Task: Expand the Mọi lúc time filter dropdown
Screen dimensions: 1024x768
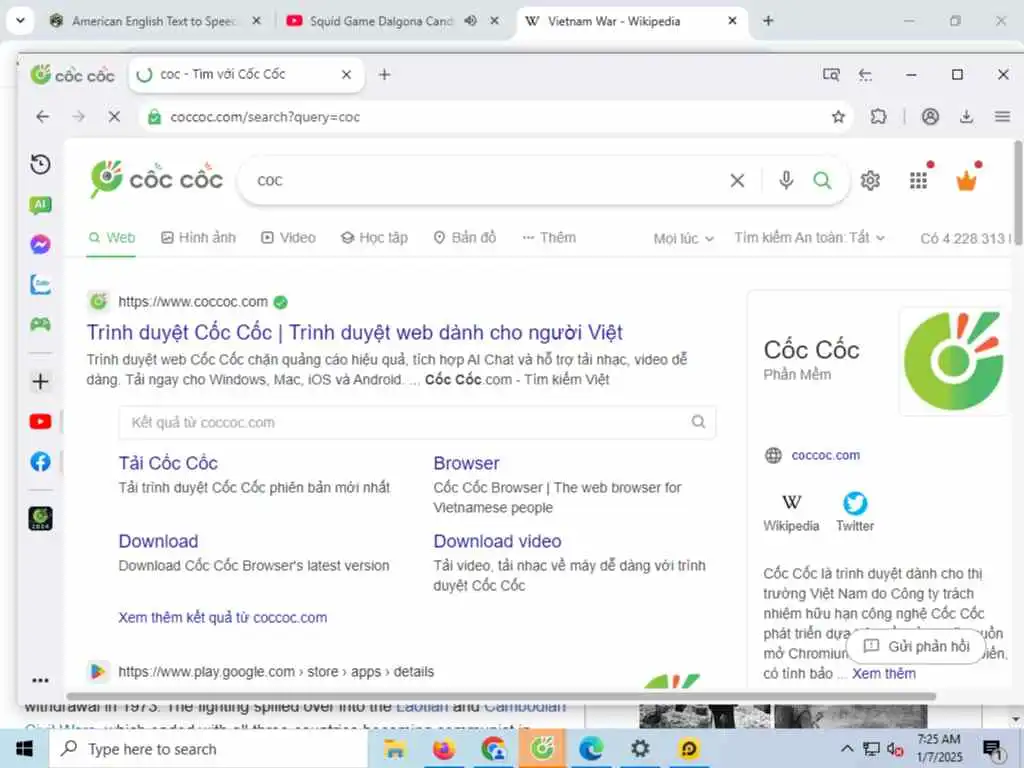Action: 683,238
